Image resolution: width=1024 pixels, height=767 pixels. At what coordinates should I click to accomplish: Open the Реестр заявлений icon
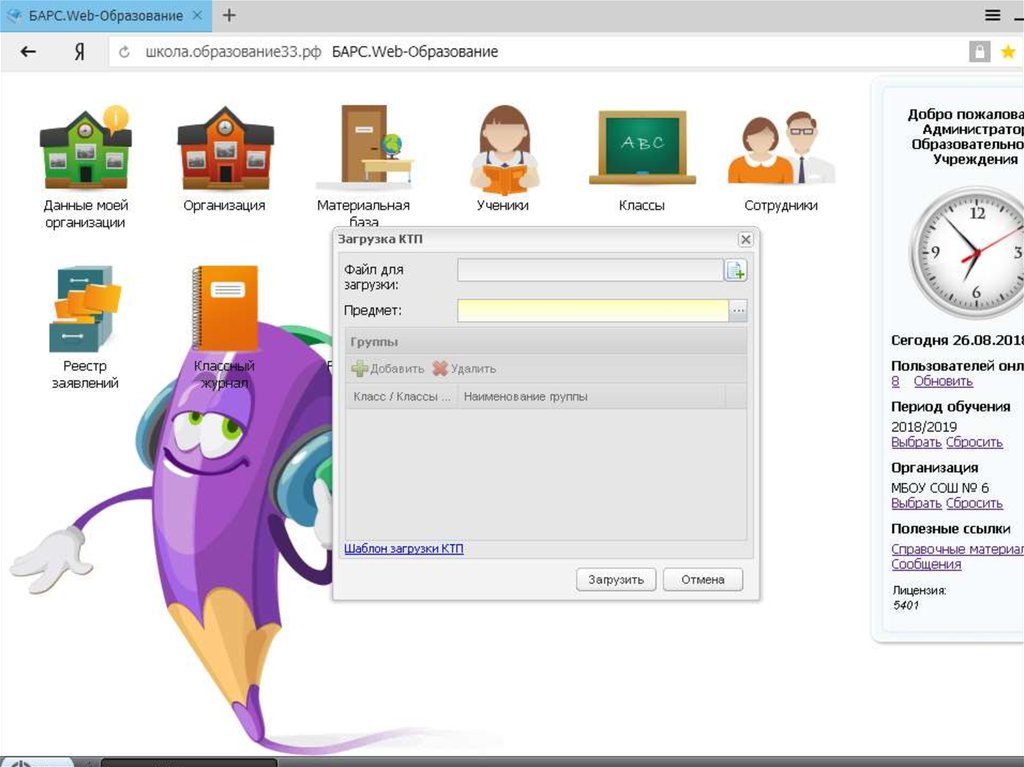pyautogui.click(x=85, y=310)
